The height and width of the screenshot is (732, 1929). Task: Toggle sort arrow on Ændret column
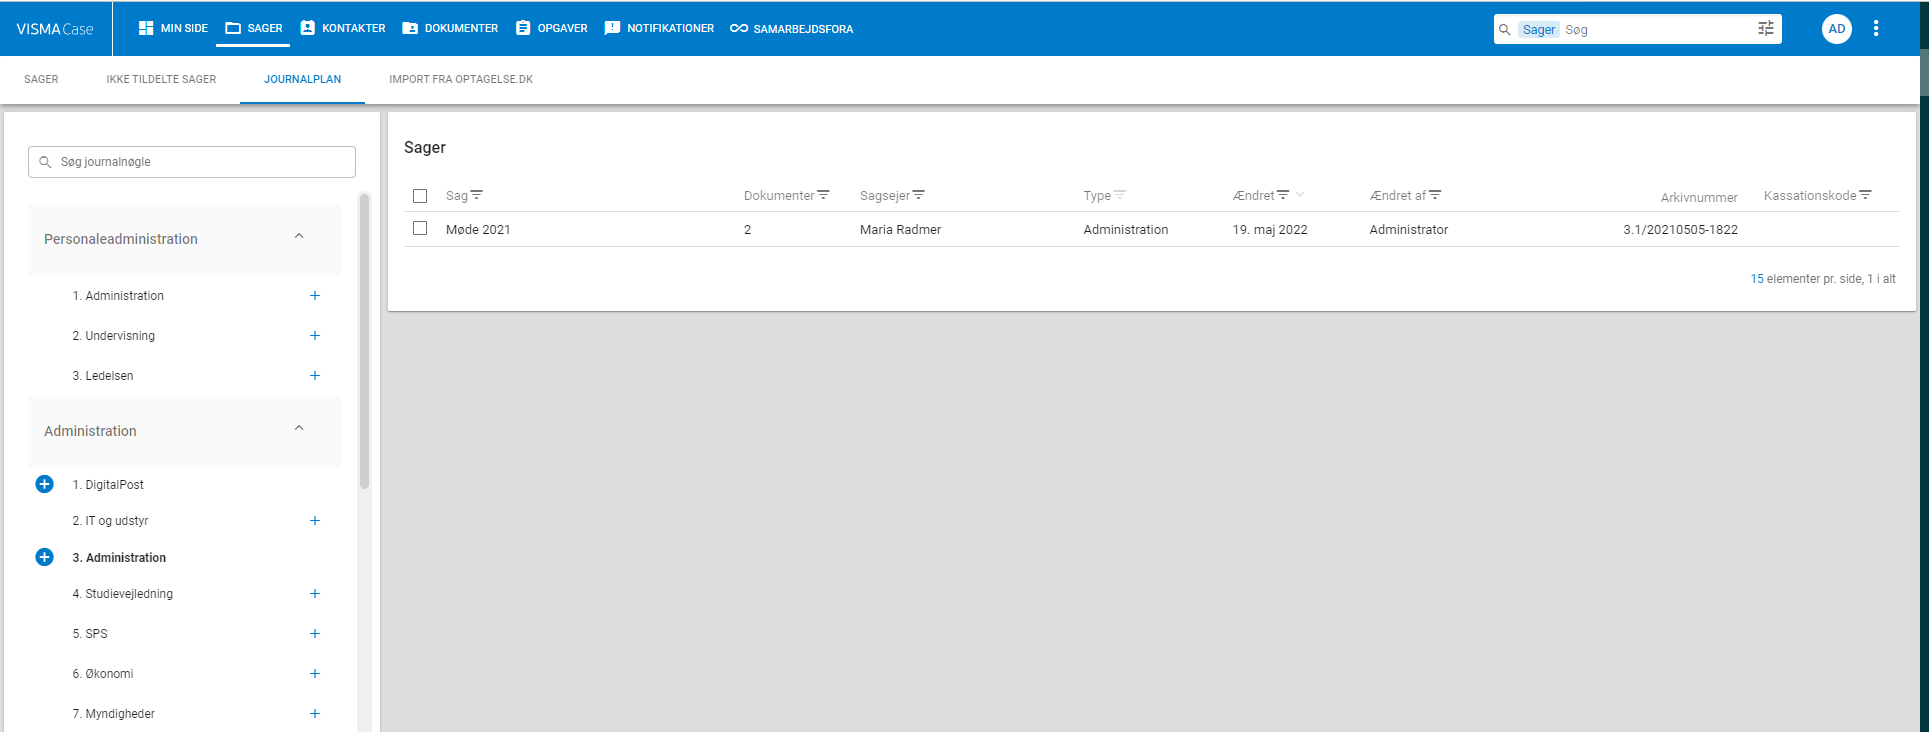(x=1300, y=195)
